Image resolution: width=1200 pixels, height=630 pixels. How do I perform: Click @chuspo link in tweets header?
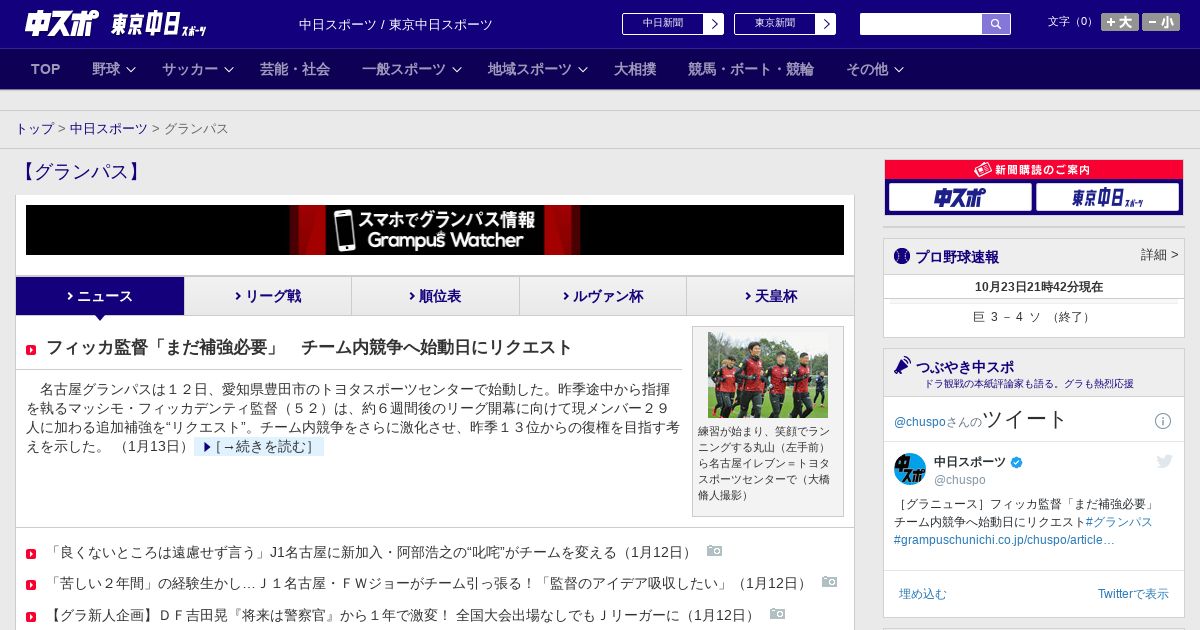(920, 422)
